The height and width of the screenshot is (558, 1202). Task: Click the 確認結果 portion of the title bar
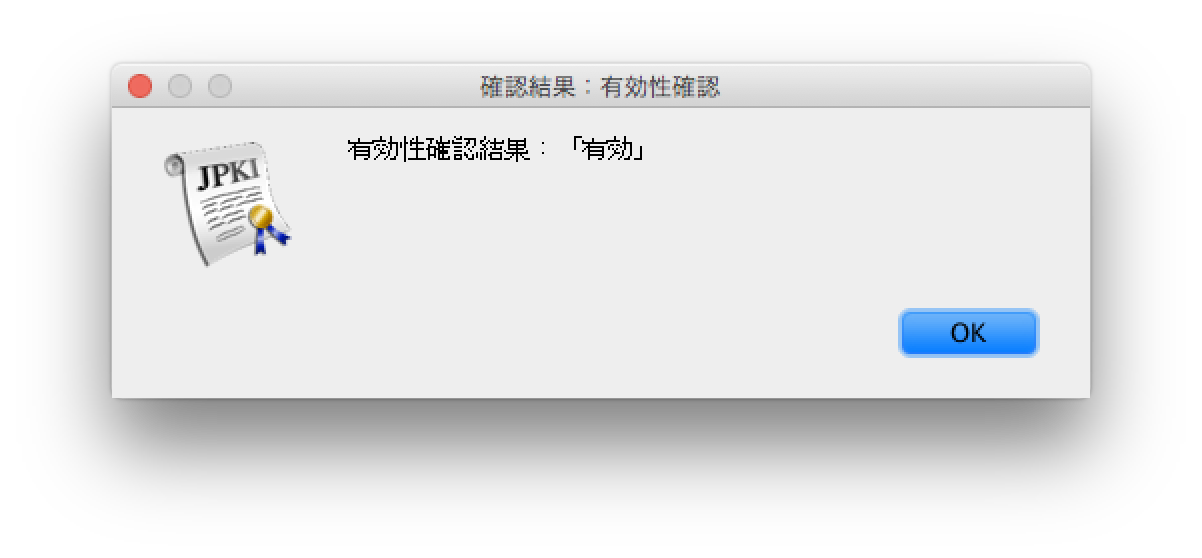point(528,88)
